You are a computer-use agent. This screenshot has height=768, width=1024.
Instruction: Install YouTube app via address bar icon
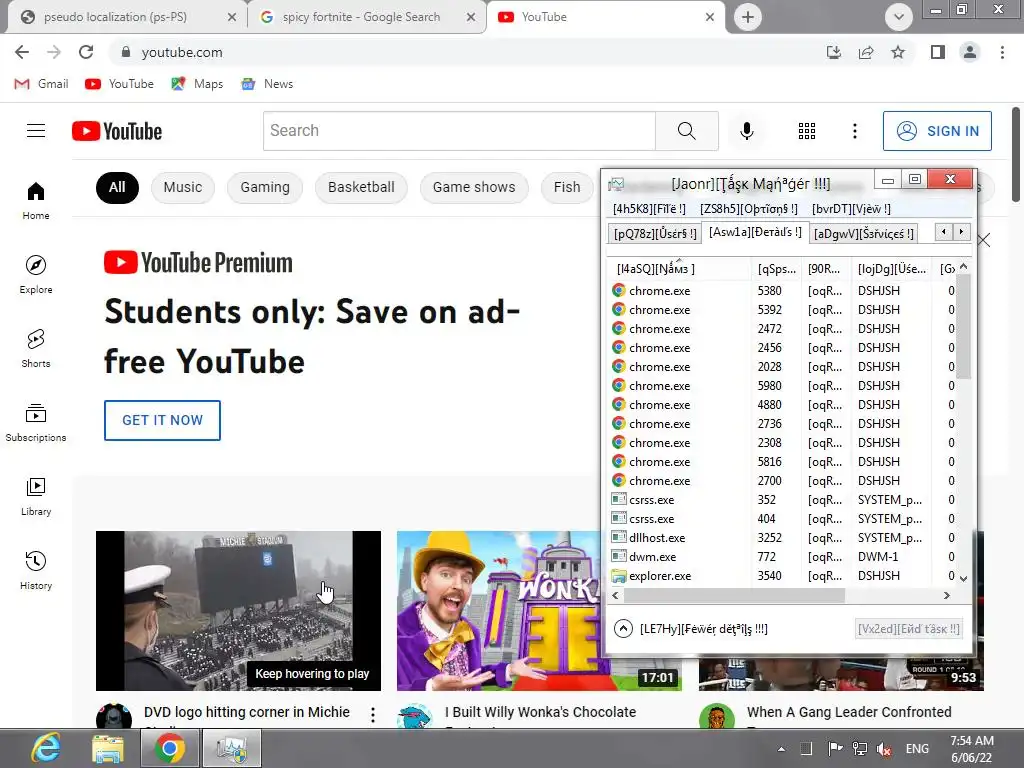pos(833,52)
